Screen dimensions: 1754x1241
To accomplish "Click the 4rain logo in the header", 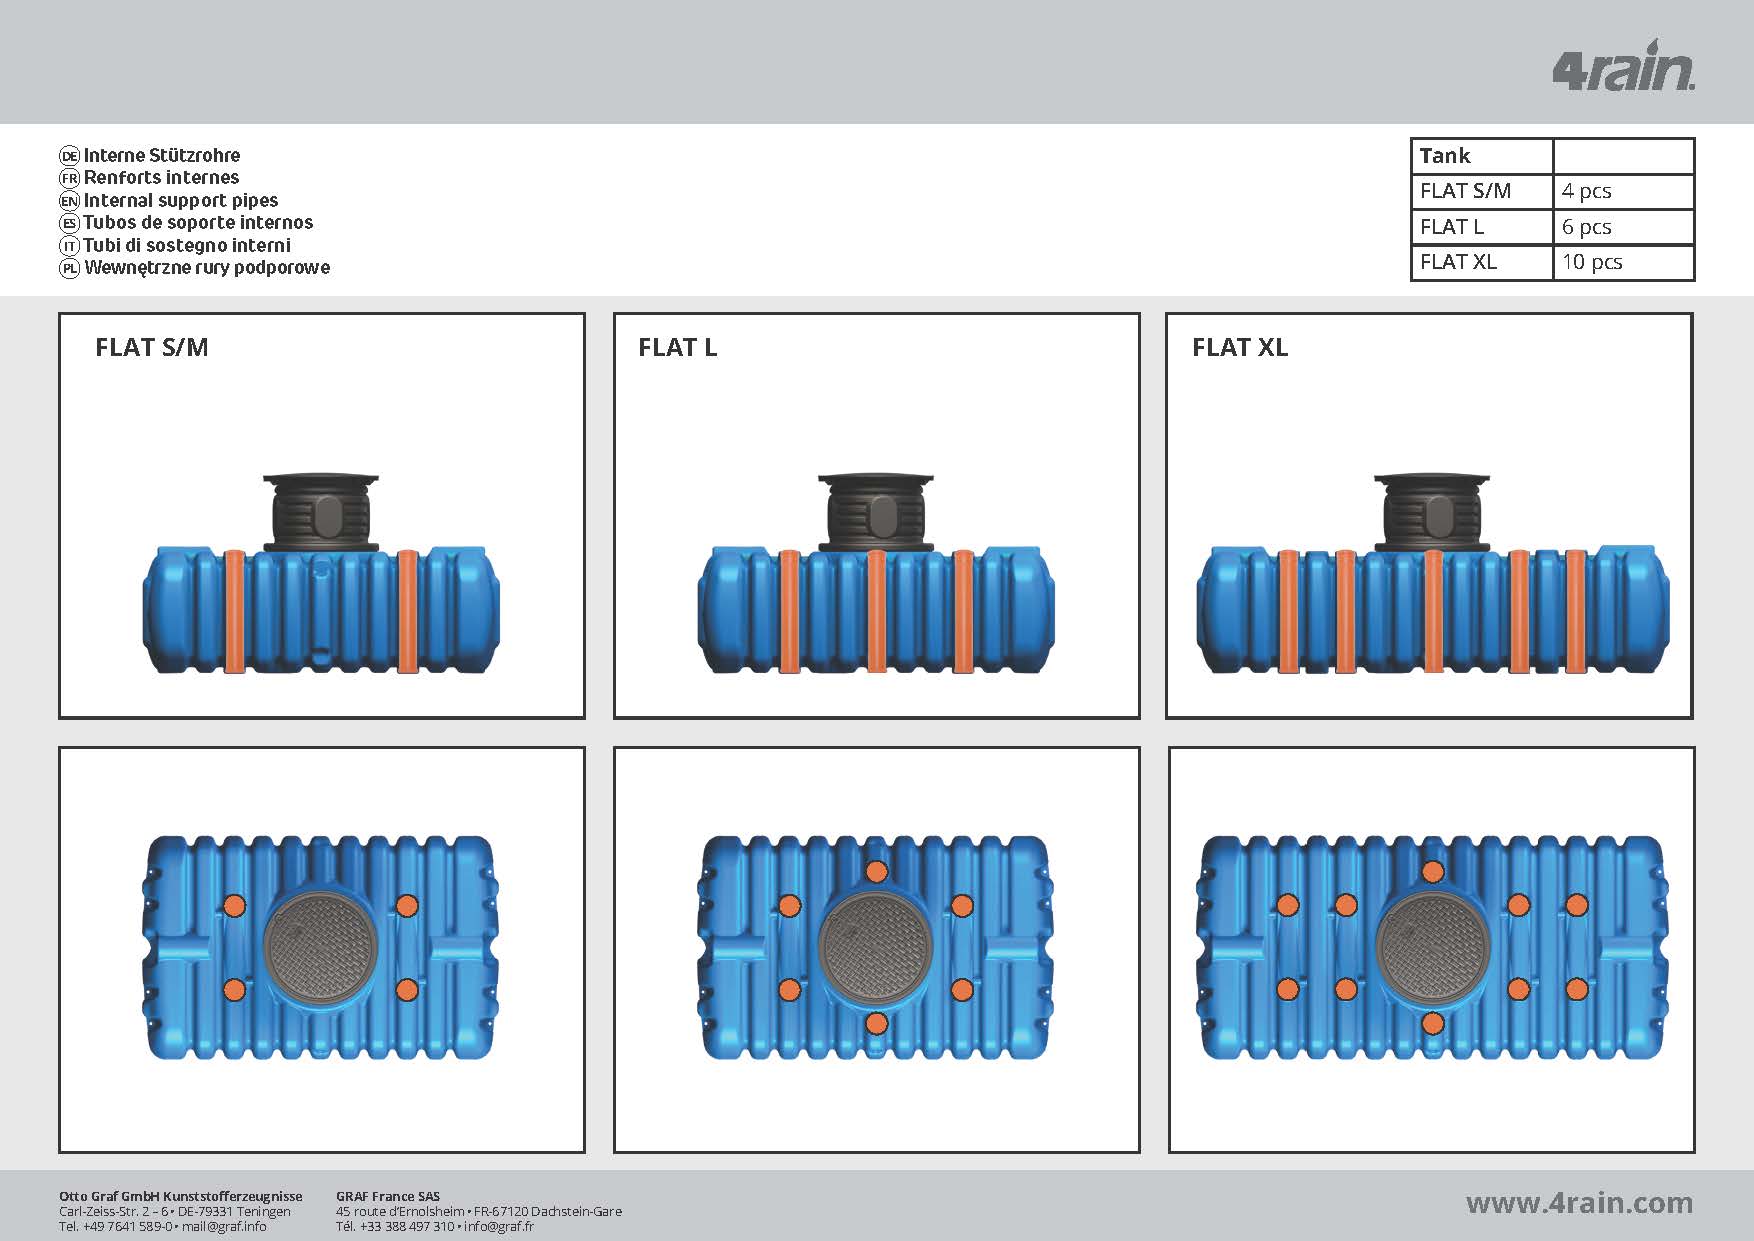I will (x=1622, y=67).
